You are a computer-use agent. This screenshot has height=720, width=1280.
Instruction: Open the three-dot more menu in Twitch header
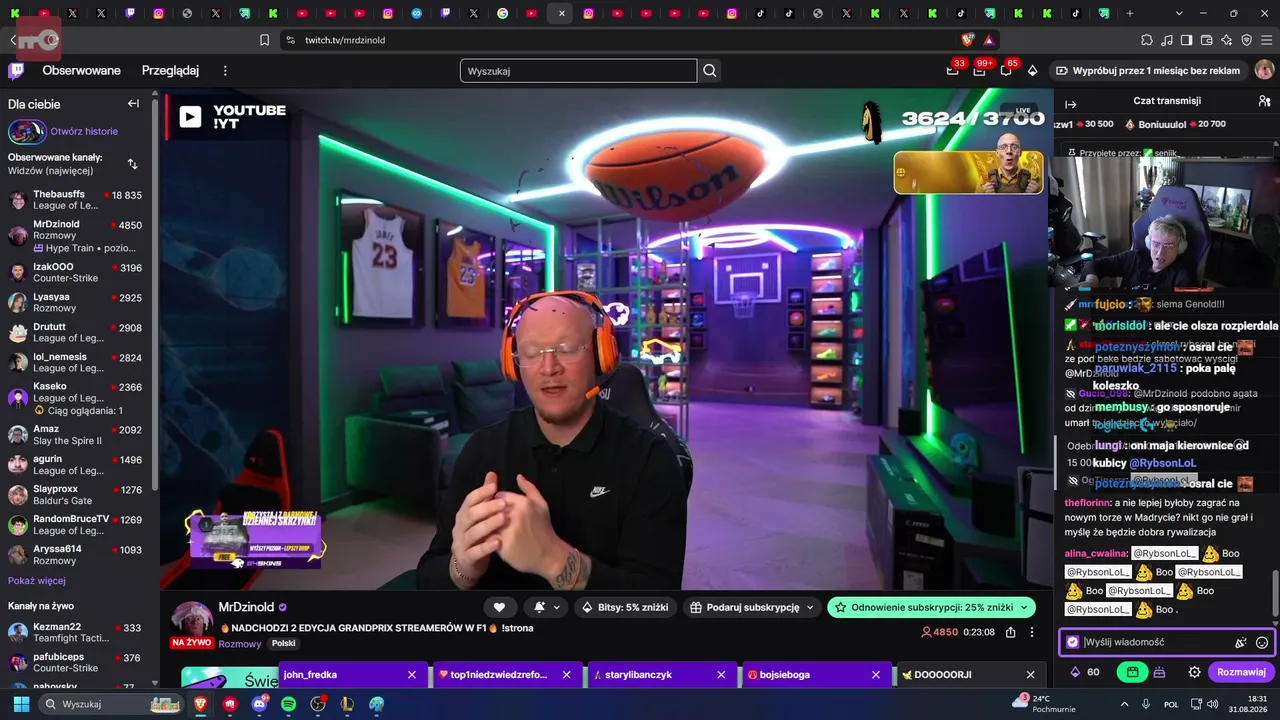click(x=225, y=71)
